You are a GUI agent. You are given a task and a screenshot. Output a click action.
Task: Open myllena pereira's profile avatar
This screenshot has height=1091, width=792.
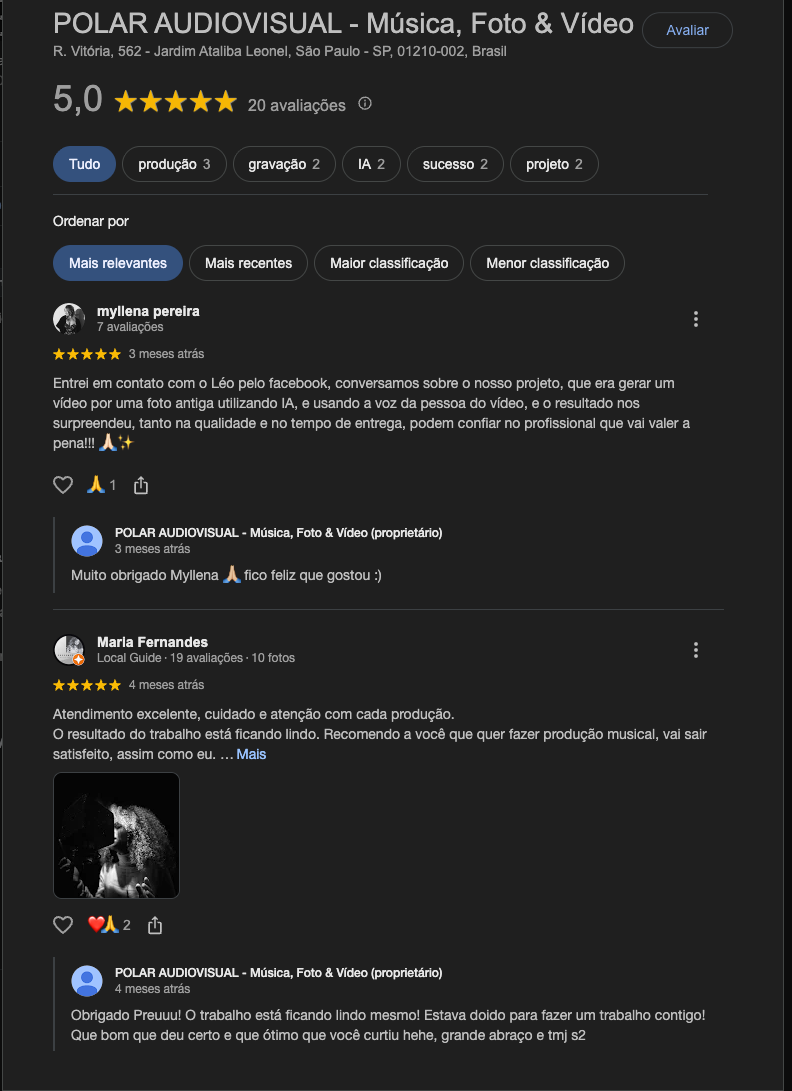pos(69,319)
